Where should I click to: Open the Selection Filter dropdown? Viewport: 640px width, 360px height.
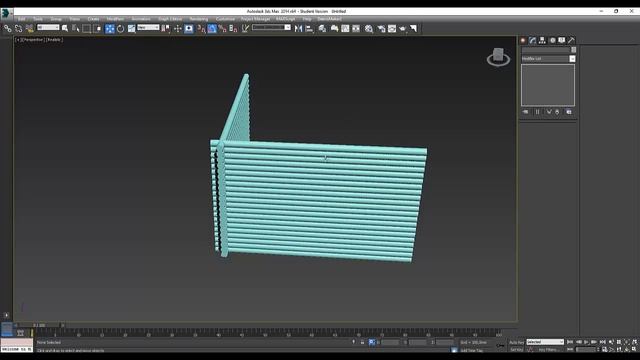pyautogui.click(x=48, y=27)
